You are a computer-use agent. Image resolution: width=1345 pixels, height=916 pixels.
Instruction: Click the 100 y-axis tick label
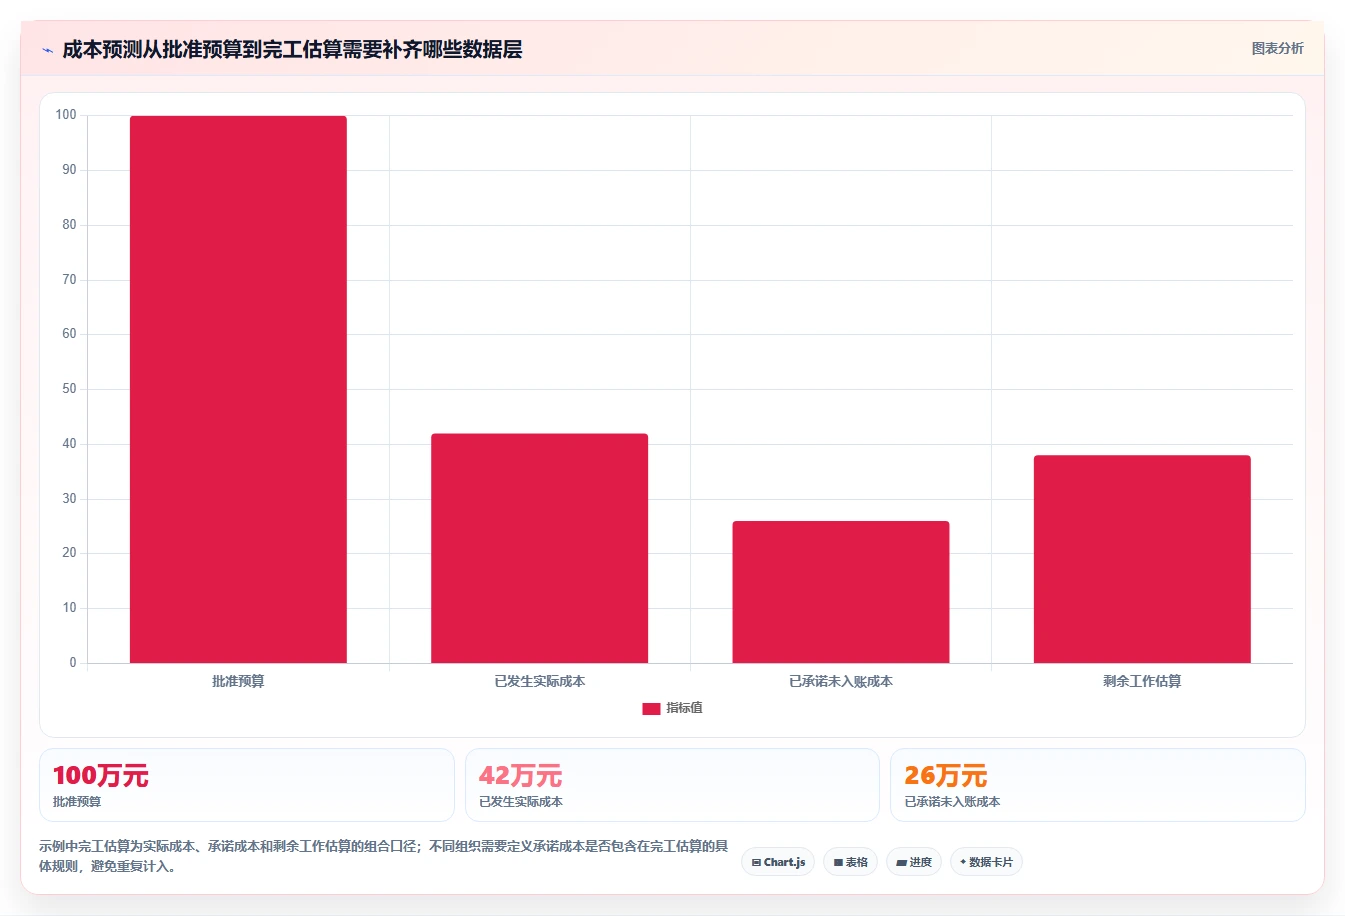(x=66, y=115)
